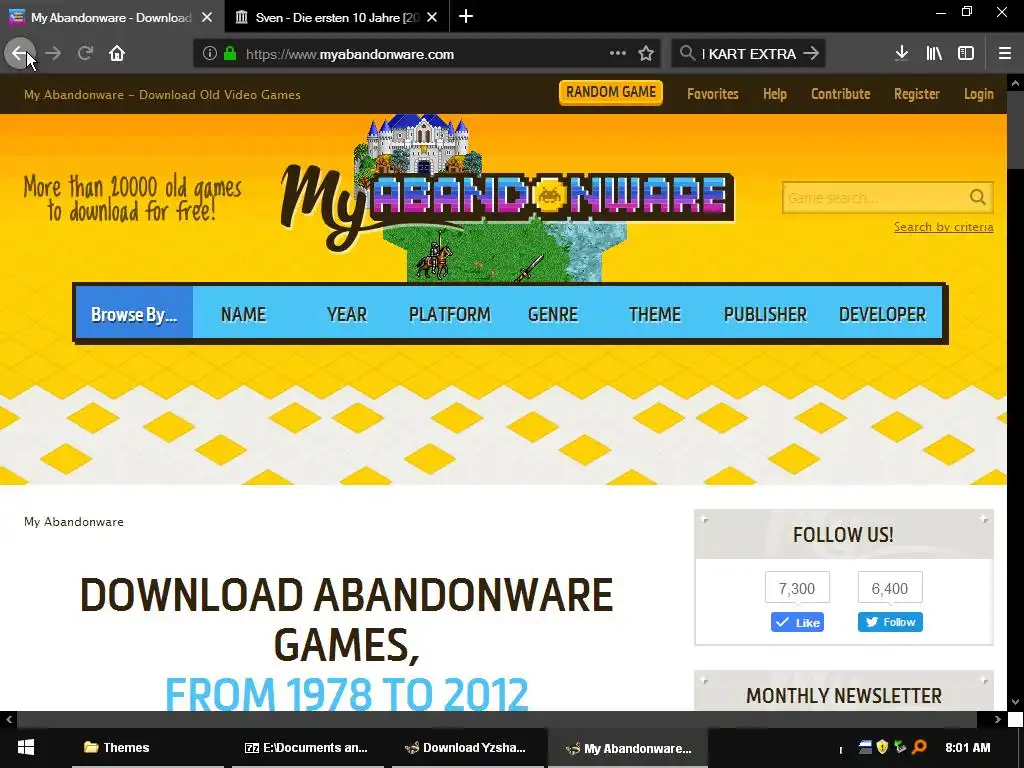Click the browser Back arrow button
The height and width of the screenshot is (768, 1024).
19,54
